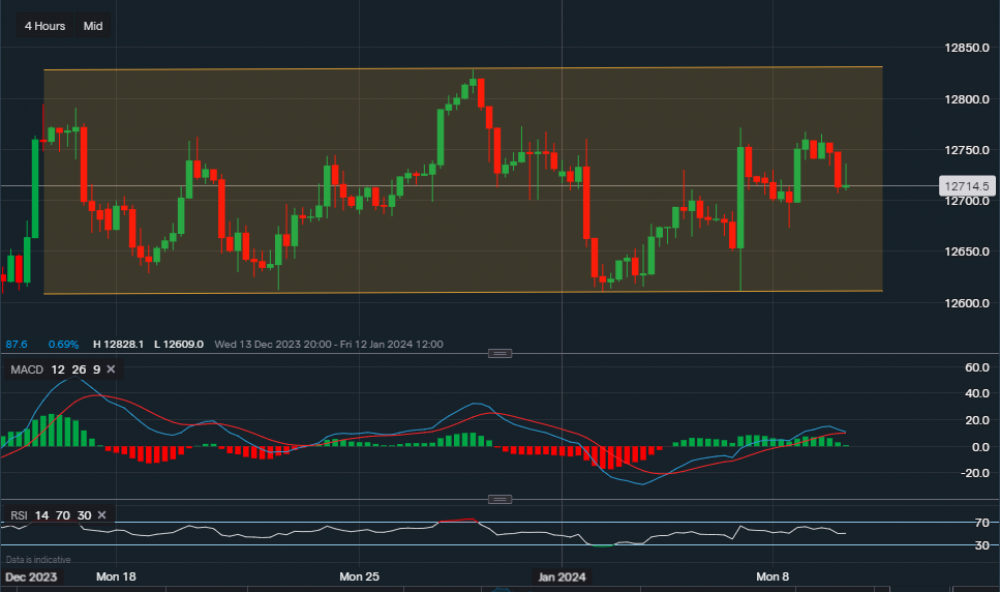Select the Mon 25 time axis marker

point(360,577)
